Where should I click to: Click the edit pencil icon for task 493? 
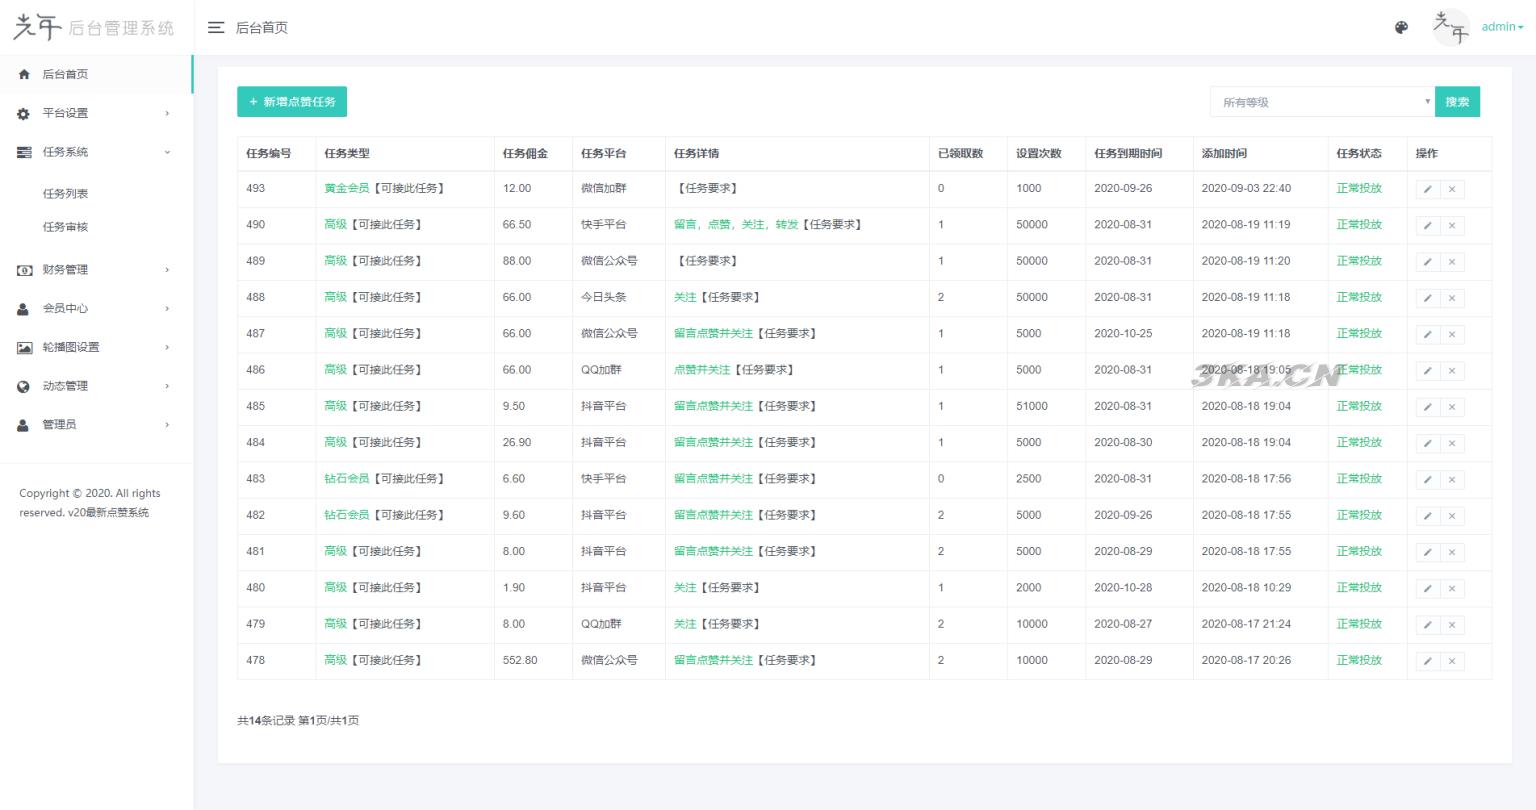(x=1427, y=189)
